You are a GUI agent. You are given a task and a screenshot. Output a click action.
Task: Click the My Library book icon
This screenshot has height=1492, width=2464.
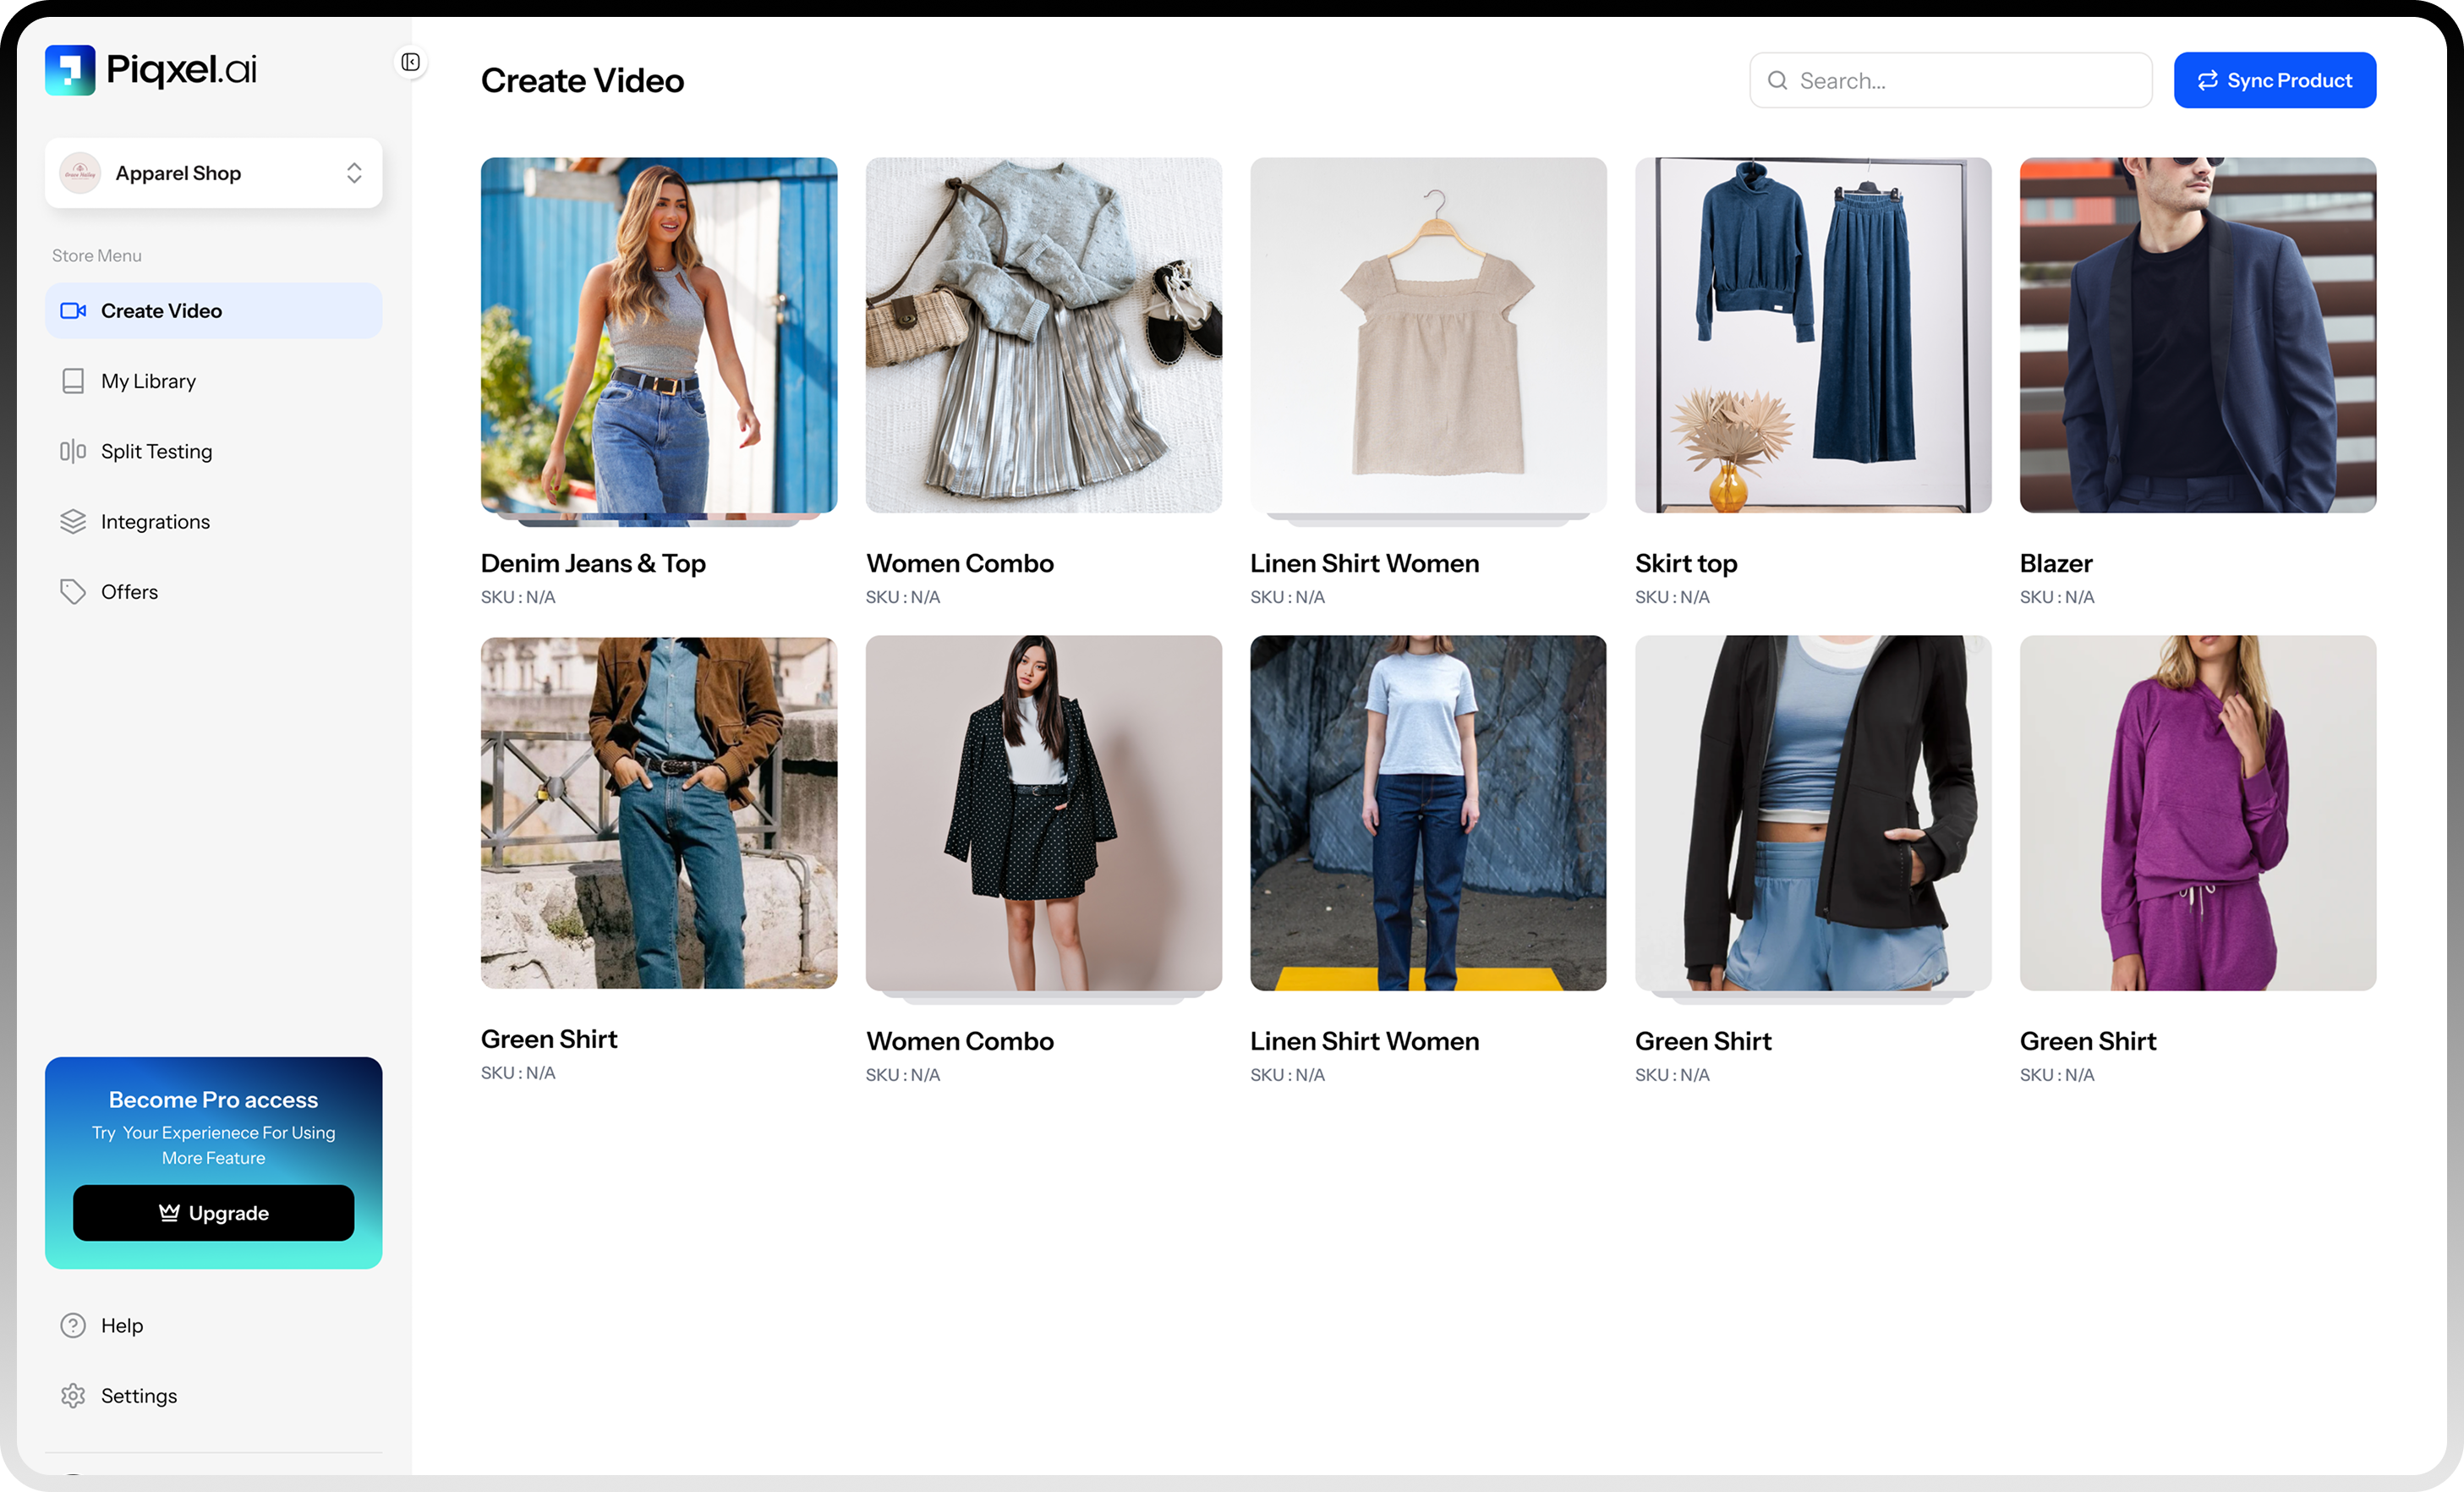click(x=73, y=381)
